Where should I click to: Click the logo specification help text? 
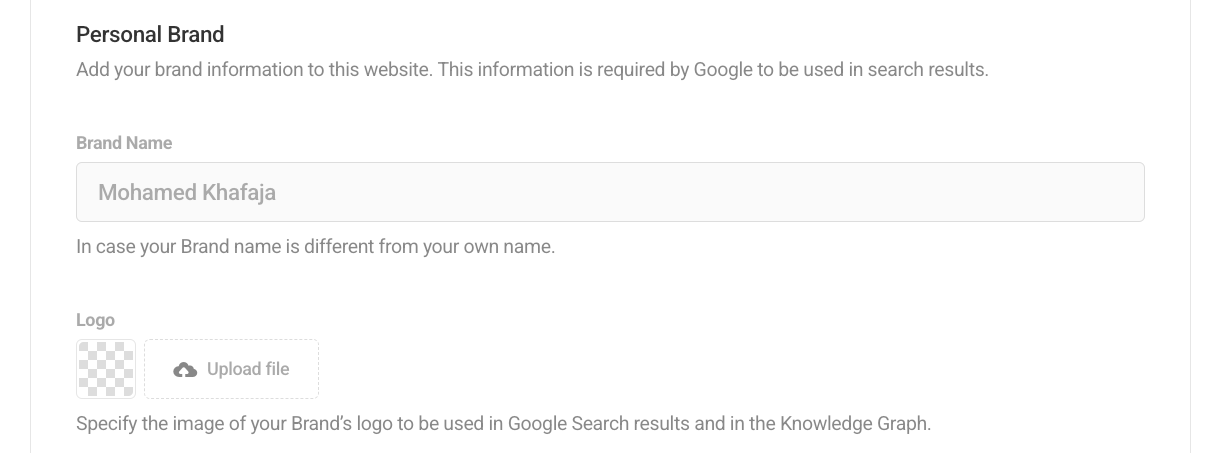click(x=503, y=423)
